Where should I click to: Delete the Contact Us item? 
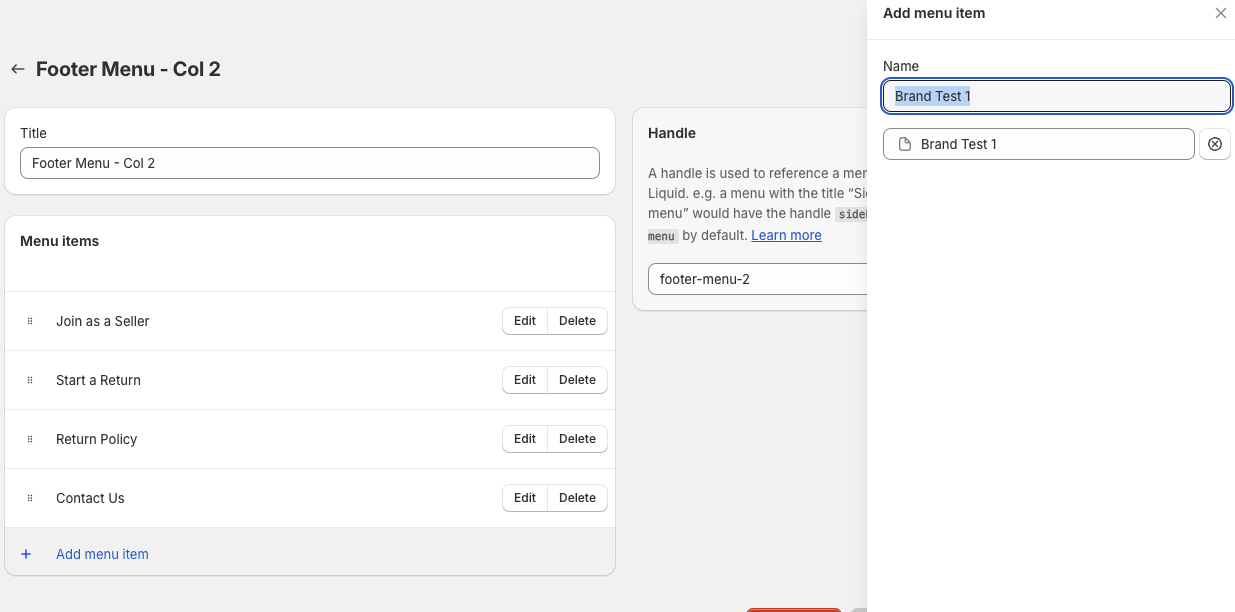(x=577, y=498)
